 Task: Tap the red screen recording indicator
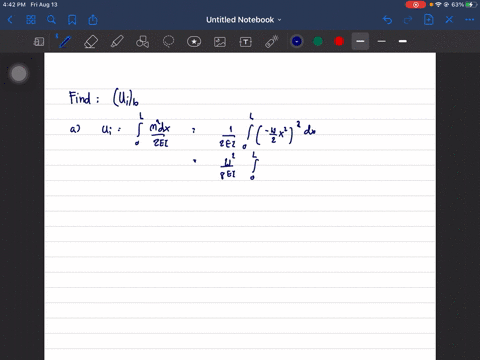tap(415, 5)
